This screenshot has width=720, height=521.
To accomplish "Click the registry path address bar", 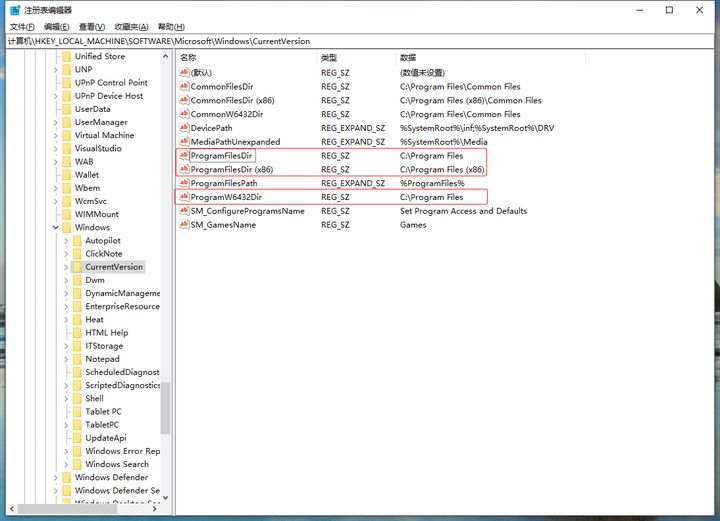I will pos(360,41).
